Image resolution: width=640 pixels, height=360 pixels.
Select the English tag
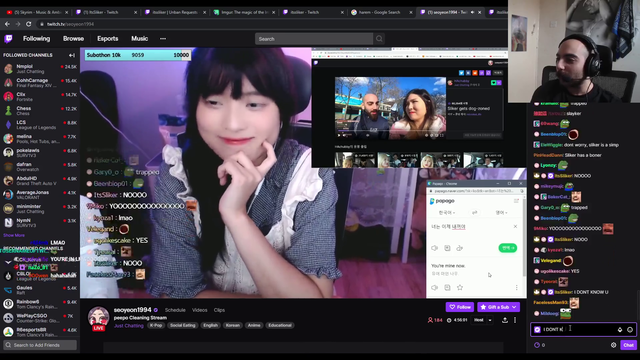211,325
